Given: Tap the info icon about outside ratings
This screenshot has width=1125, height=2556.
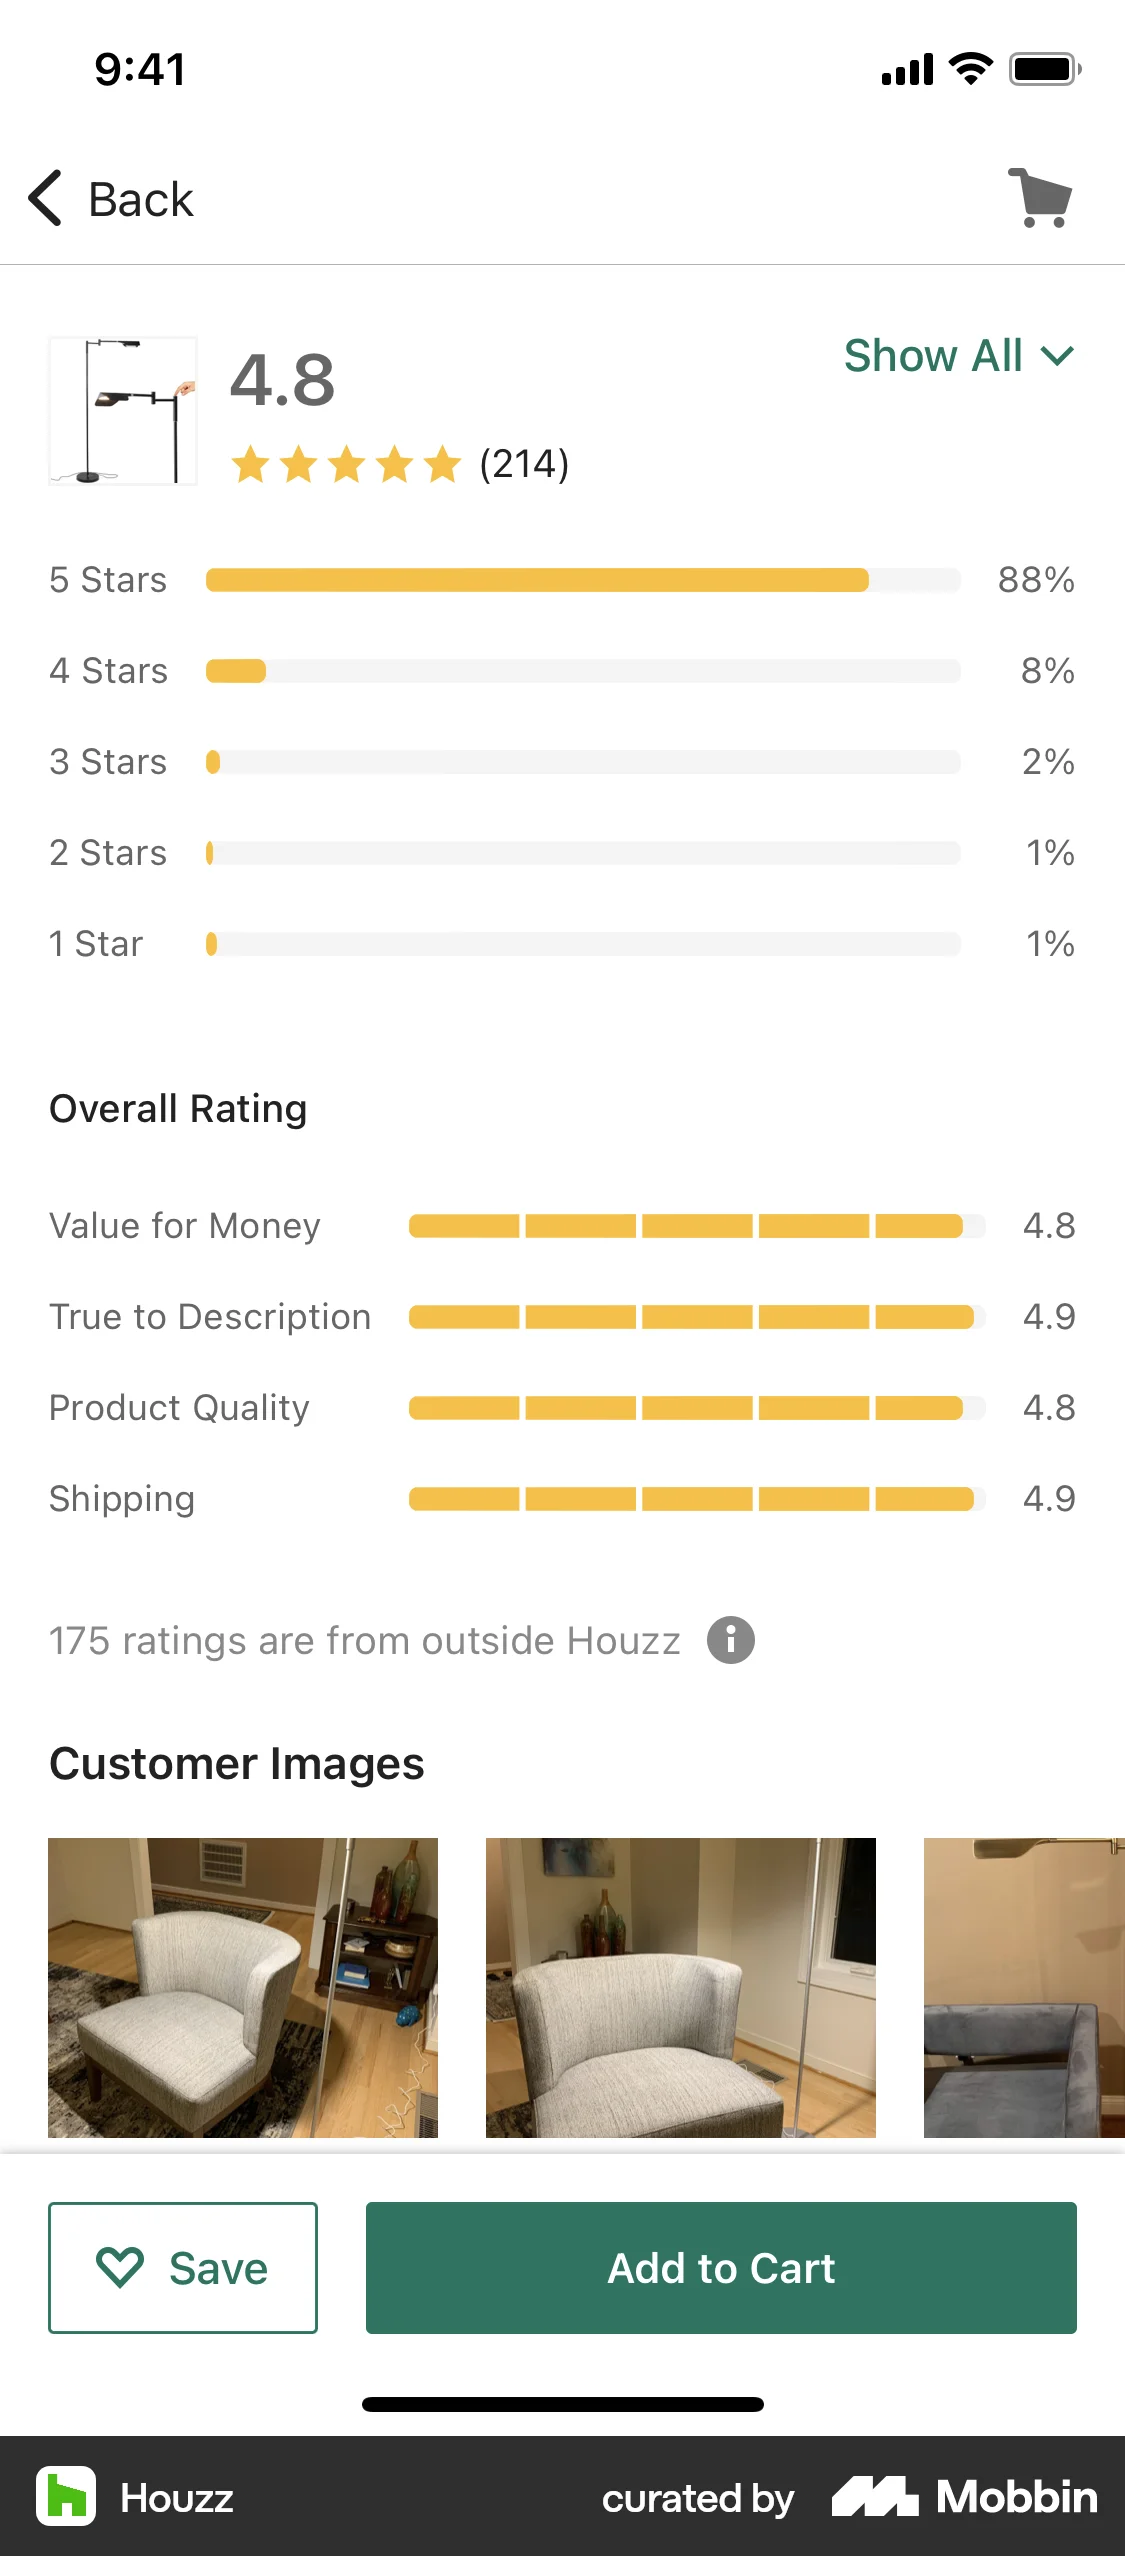Looking at the screenshot, I should point(731,1639).
